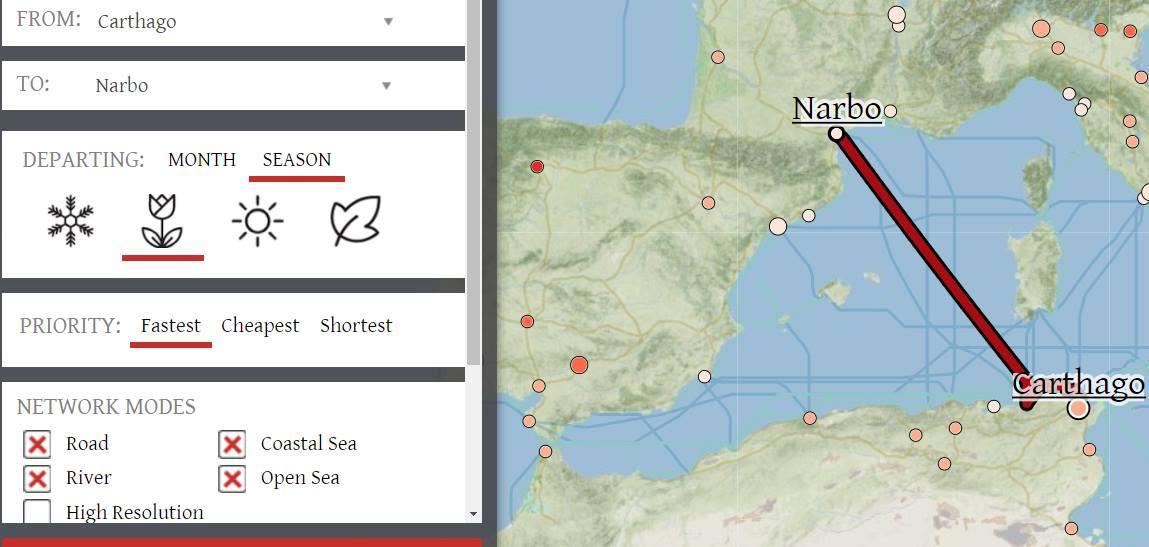Click the sidebar scrollbar down arrow
The image size is (1149, 547).
(x=473, y=514)
